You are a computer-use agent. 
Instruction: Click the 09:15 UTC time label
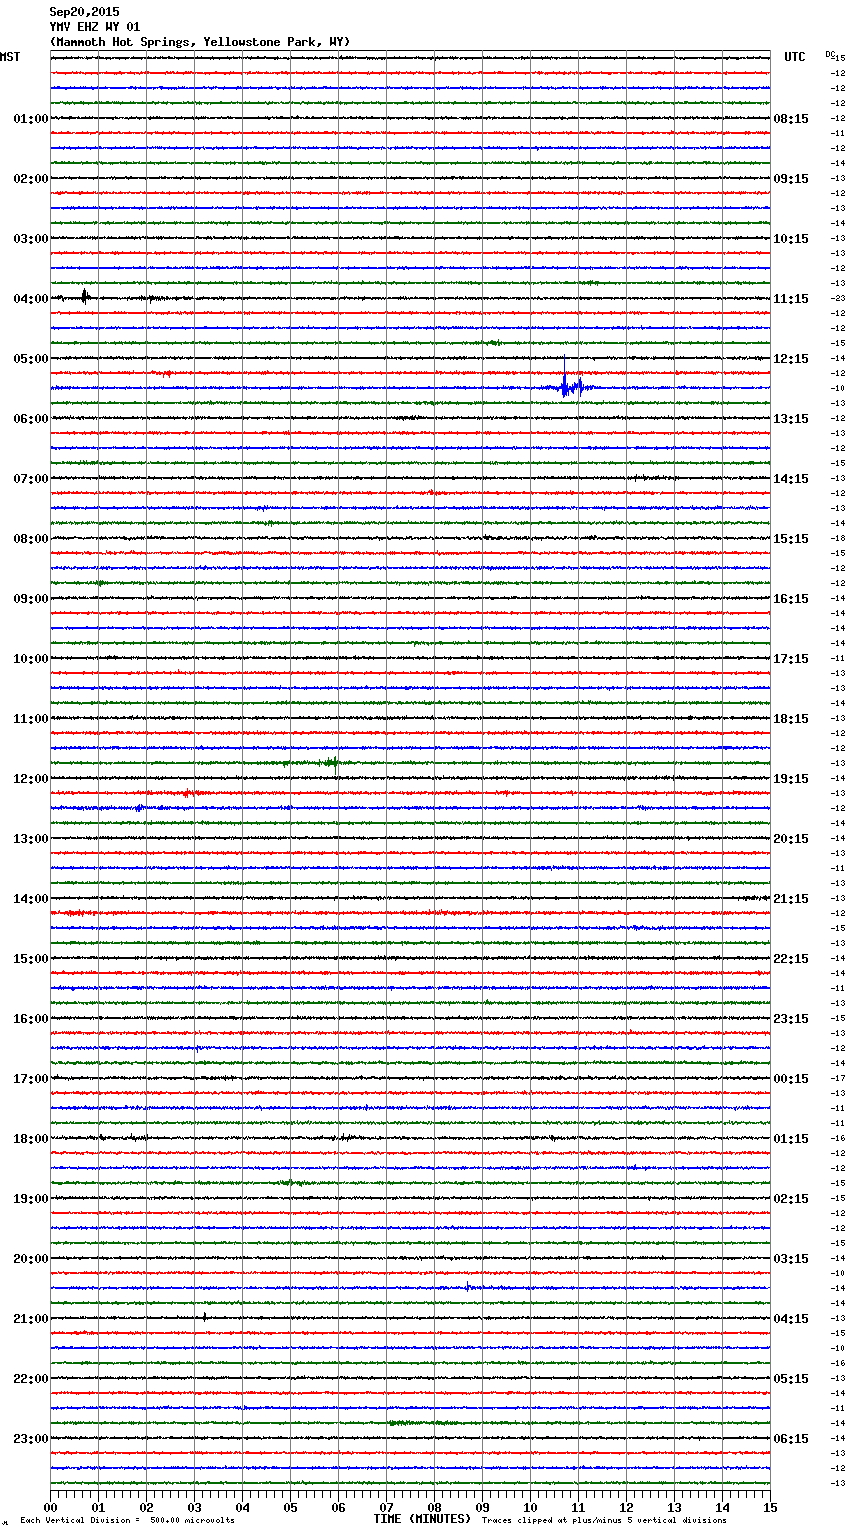(791, 179)
